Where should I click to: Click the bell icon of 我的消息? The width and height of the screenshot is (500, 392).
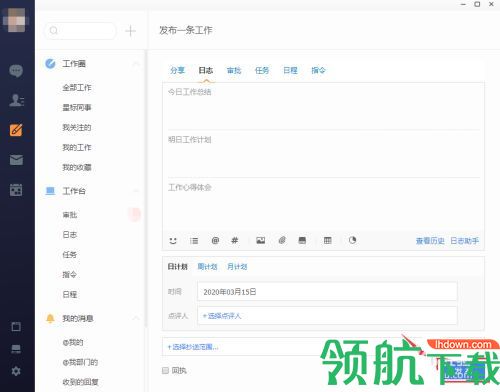[50, 318]
